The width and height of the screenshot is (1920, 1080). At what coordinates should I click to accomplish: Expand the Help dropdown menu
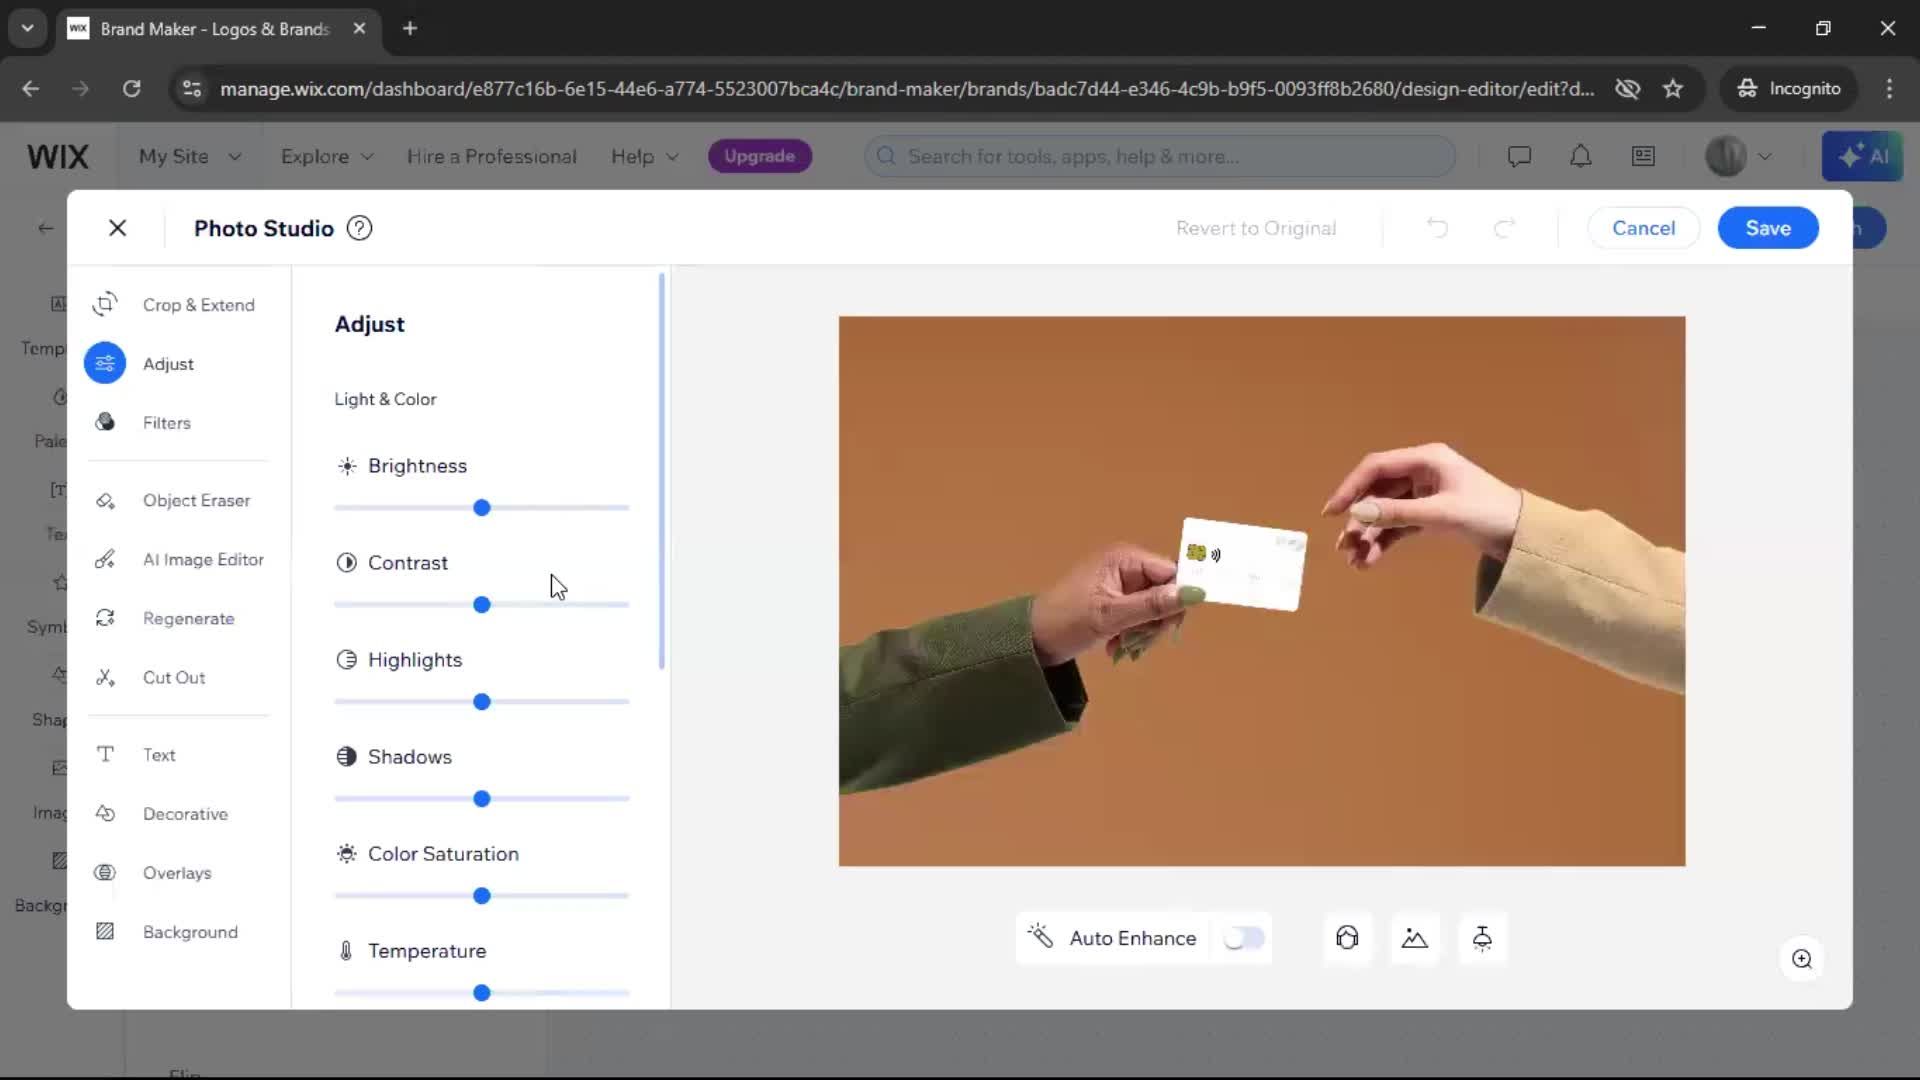click(645, 156)
